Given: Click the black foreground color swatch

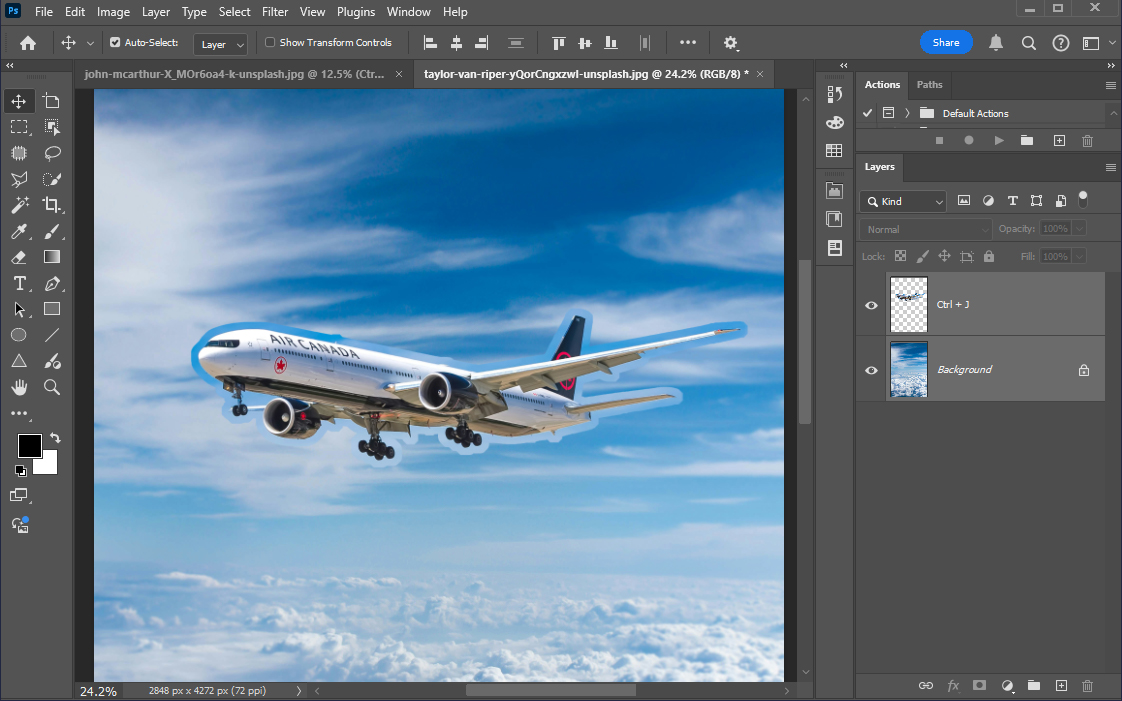Looking at the screenshot, I should pyautogui.click(x=29, y=445).
